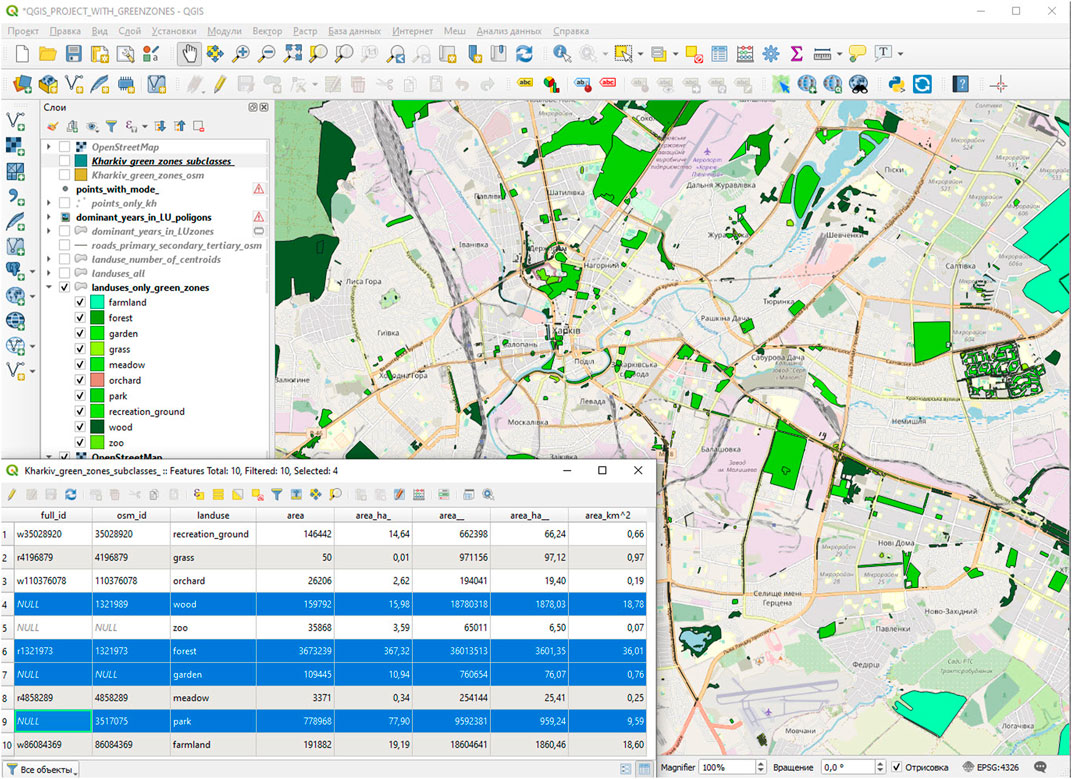This screenshot has height=779, width=1072.
Task: Expand the landuses_all layer node
Action: tap(49, 274)
